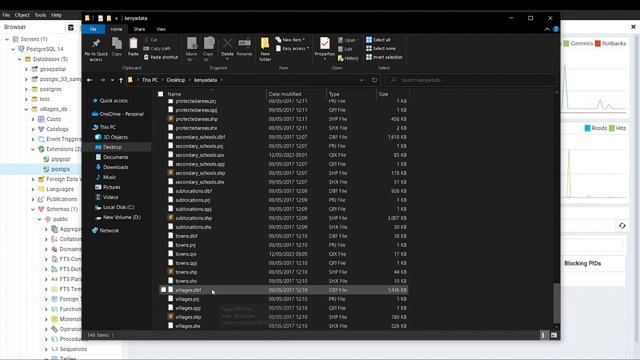Image resolution: width=640 pixels, height=360 pixels.
Task: Click Select all in ribbon
Action: point(378,40)
